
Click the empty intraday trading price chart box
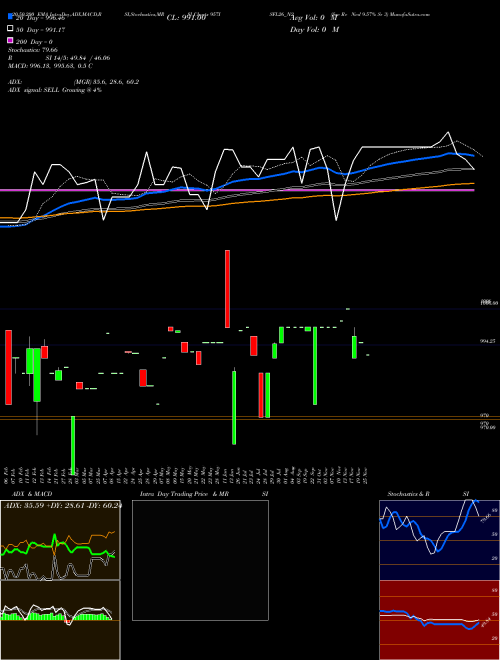(200, 560)
